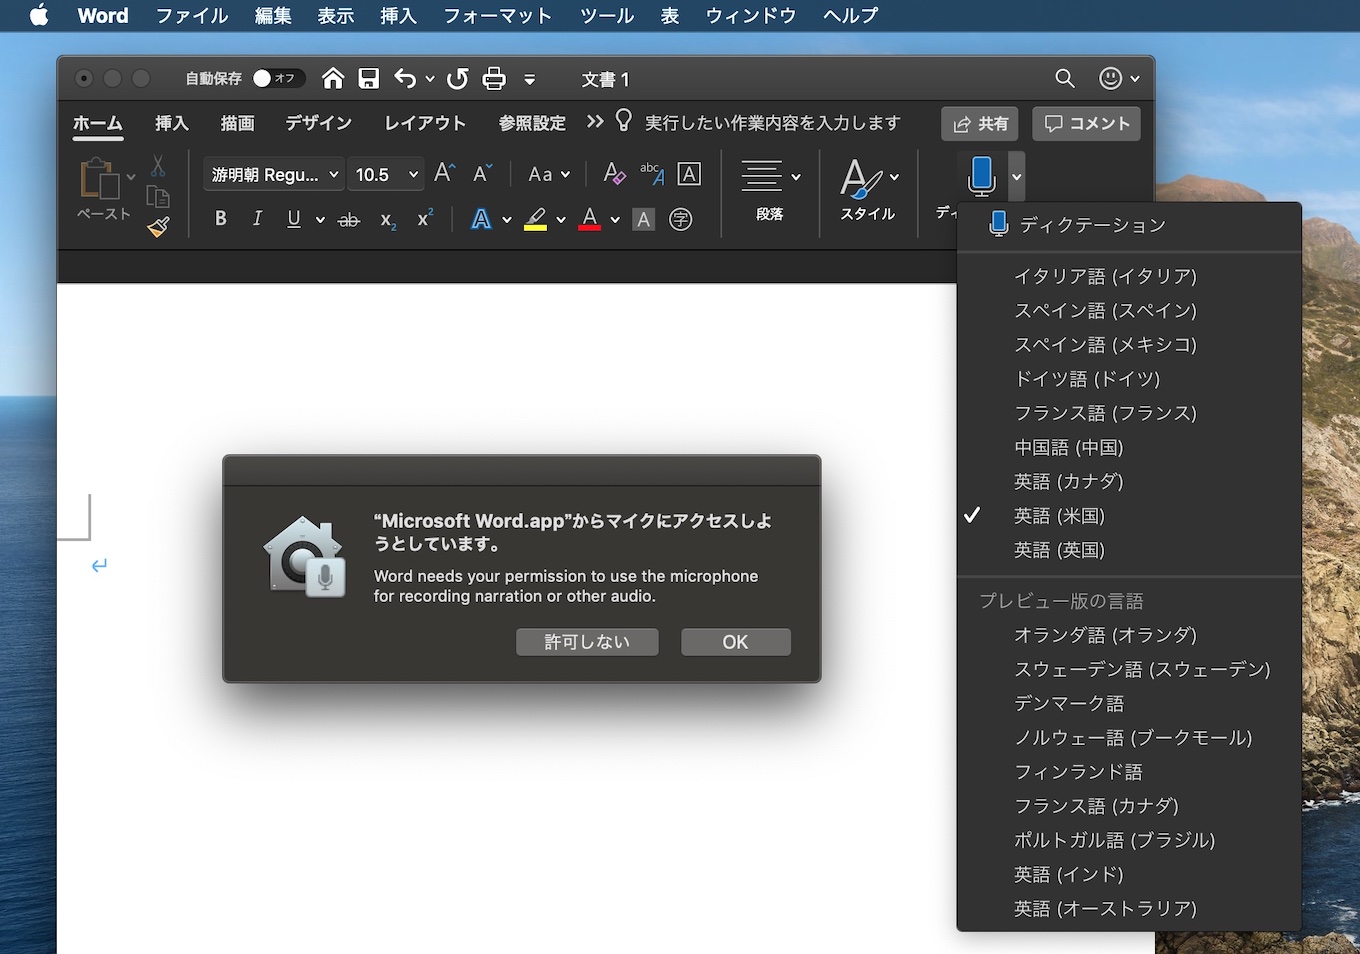
Task: Expand the undo history arrow
Action: [x=430, y=78]
